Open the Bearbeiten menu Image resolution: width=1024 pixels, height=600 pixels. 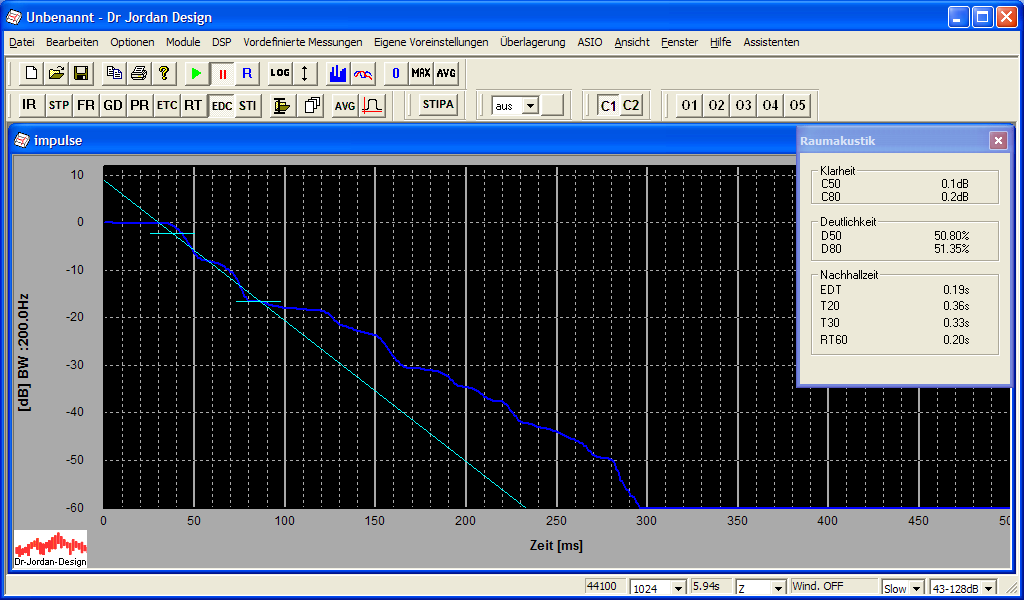coord(72,42)
